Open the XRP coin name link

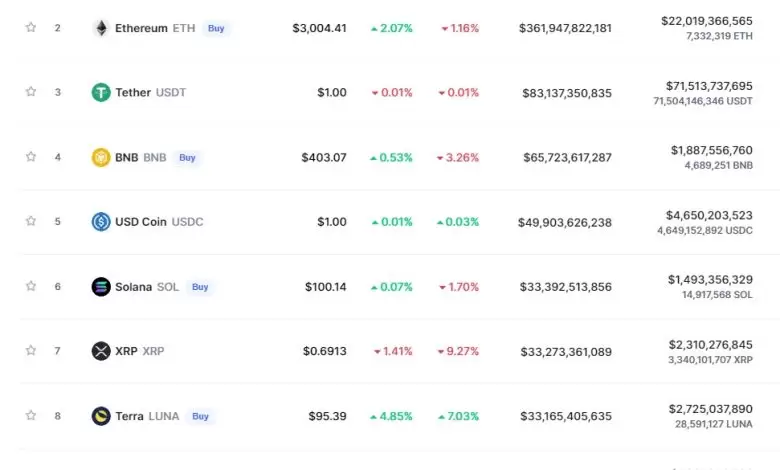click(127, 351)
